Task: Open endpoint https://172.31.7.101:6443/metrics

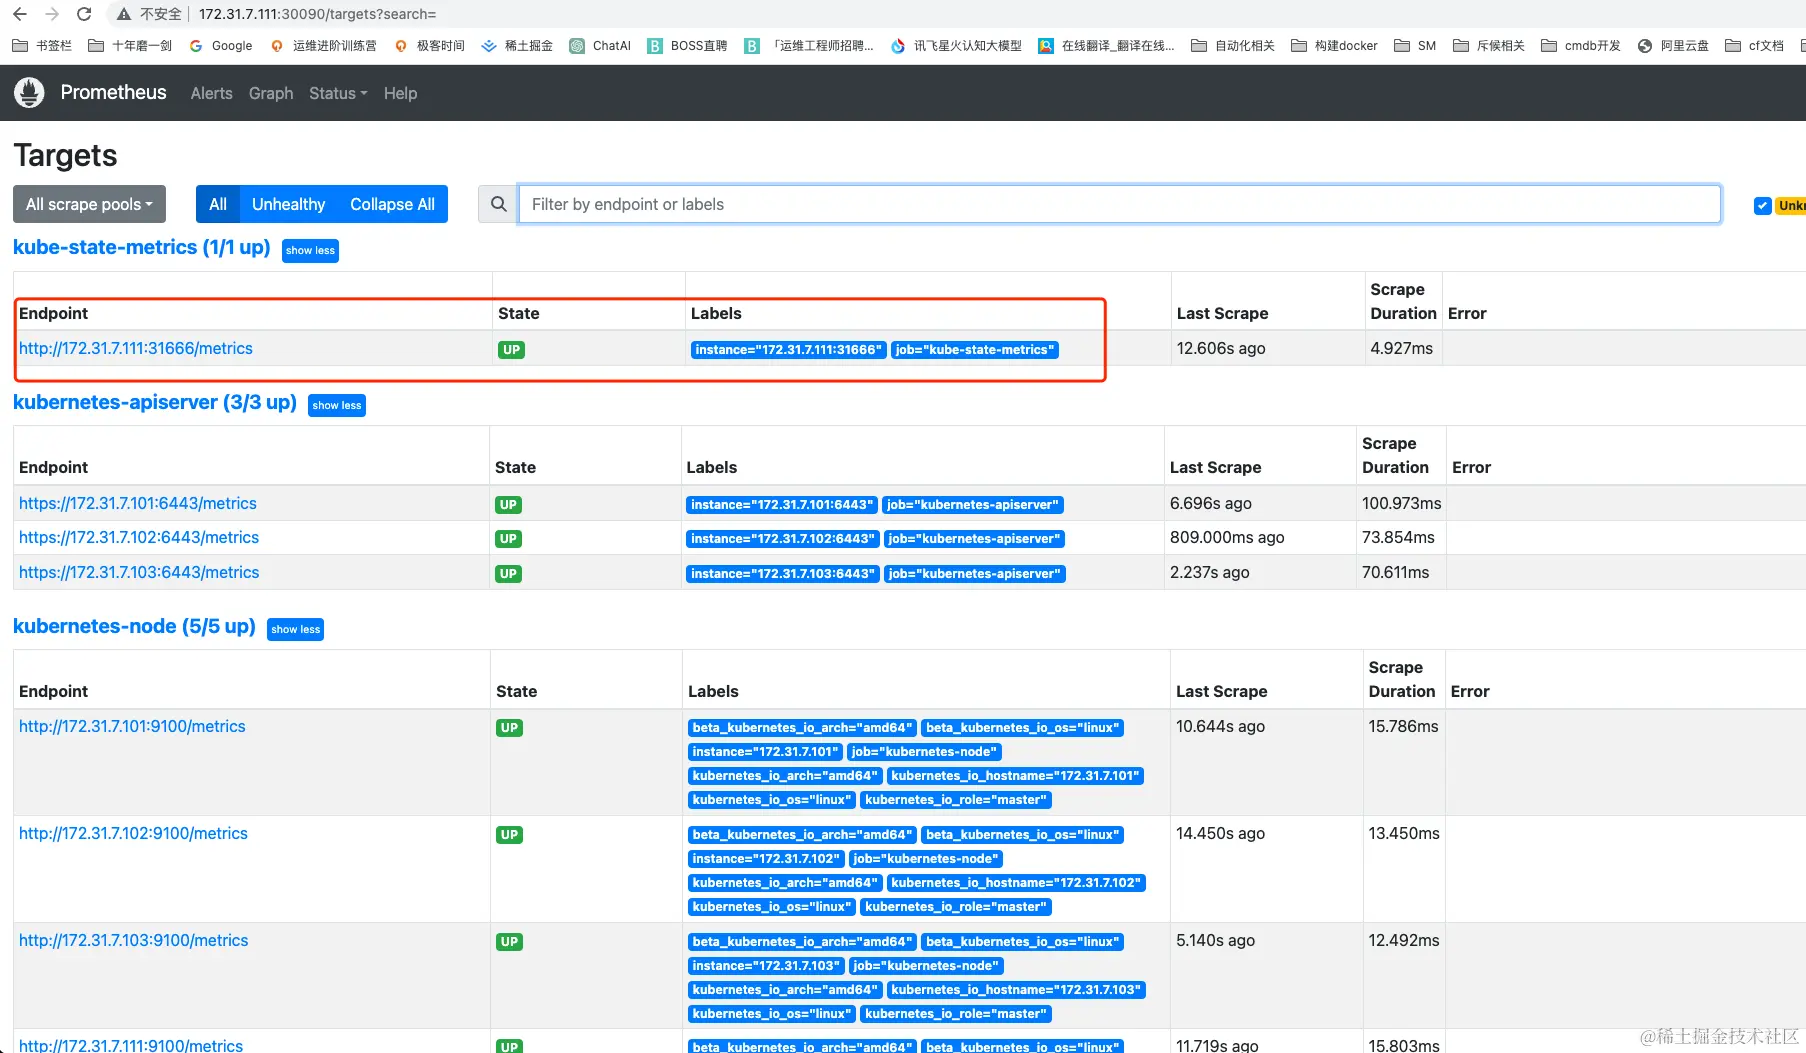Action: (138, 503)
